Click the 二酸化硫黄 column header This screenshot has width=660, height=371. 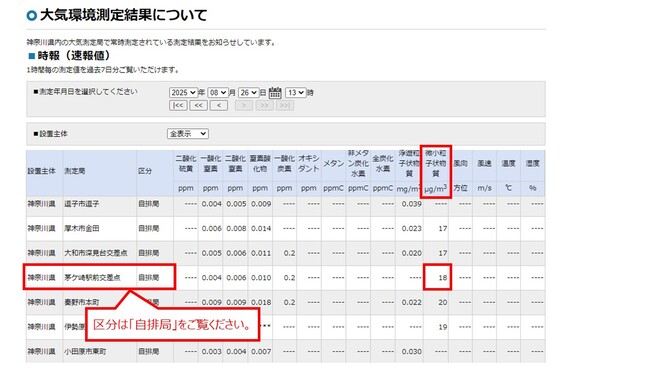pos(186,164)
